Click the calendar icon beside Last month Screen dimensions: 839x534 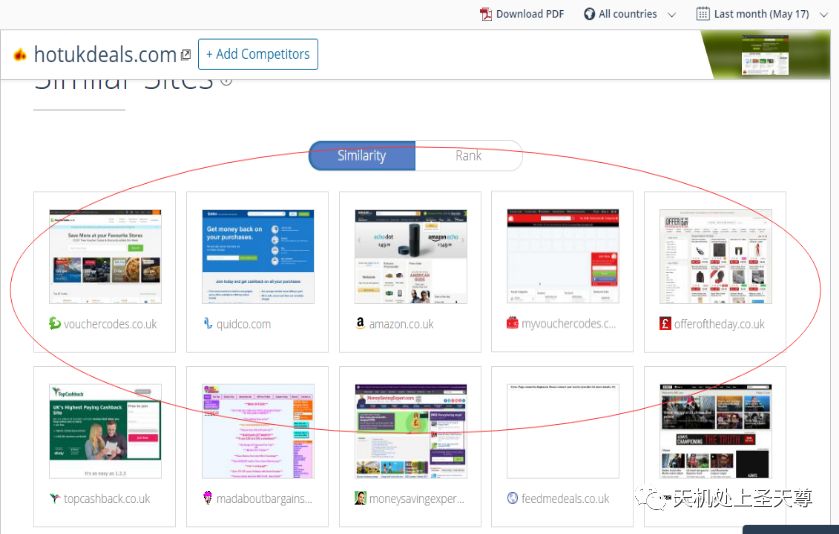[x=703, y=13]
